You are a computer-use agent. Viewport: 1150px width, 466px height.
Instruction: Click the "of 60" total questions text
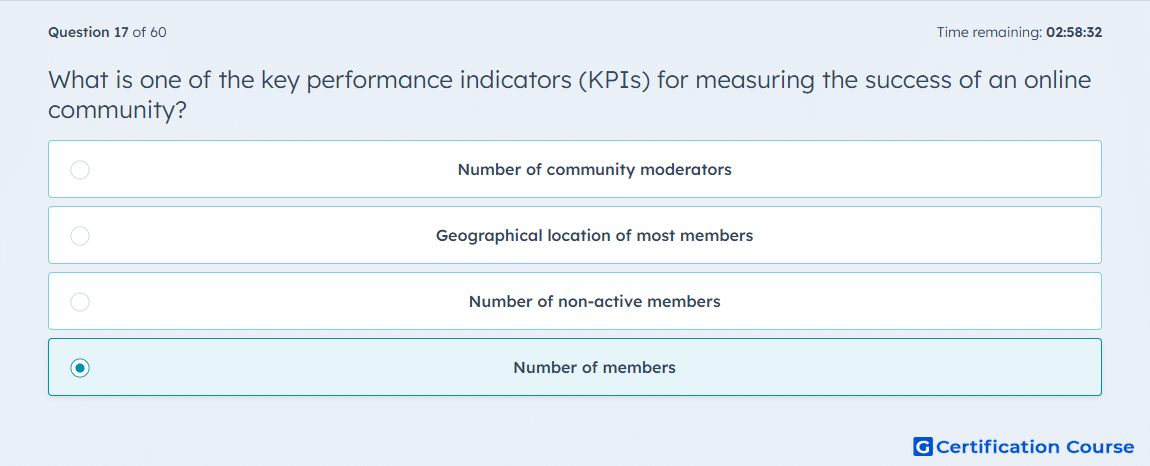(x=150, y=32)
